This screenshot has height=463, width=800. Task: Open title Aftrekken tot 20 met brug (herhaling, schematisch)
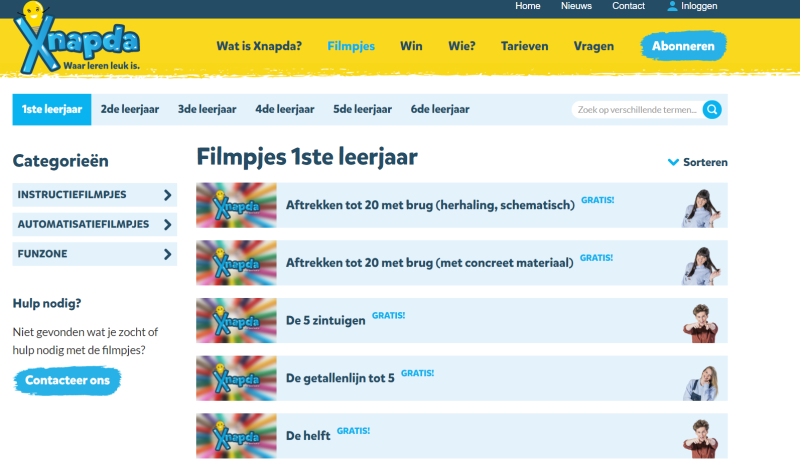[x=430, y=205]
